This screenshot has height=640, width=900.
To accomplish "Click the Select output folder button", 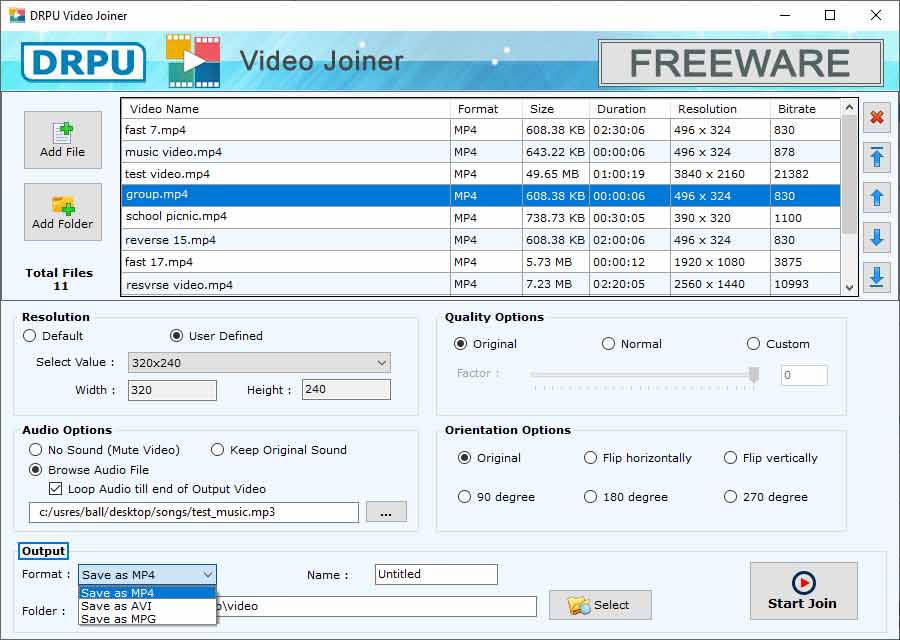I will click(600, 605).
